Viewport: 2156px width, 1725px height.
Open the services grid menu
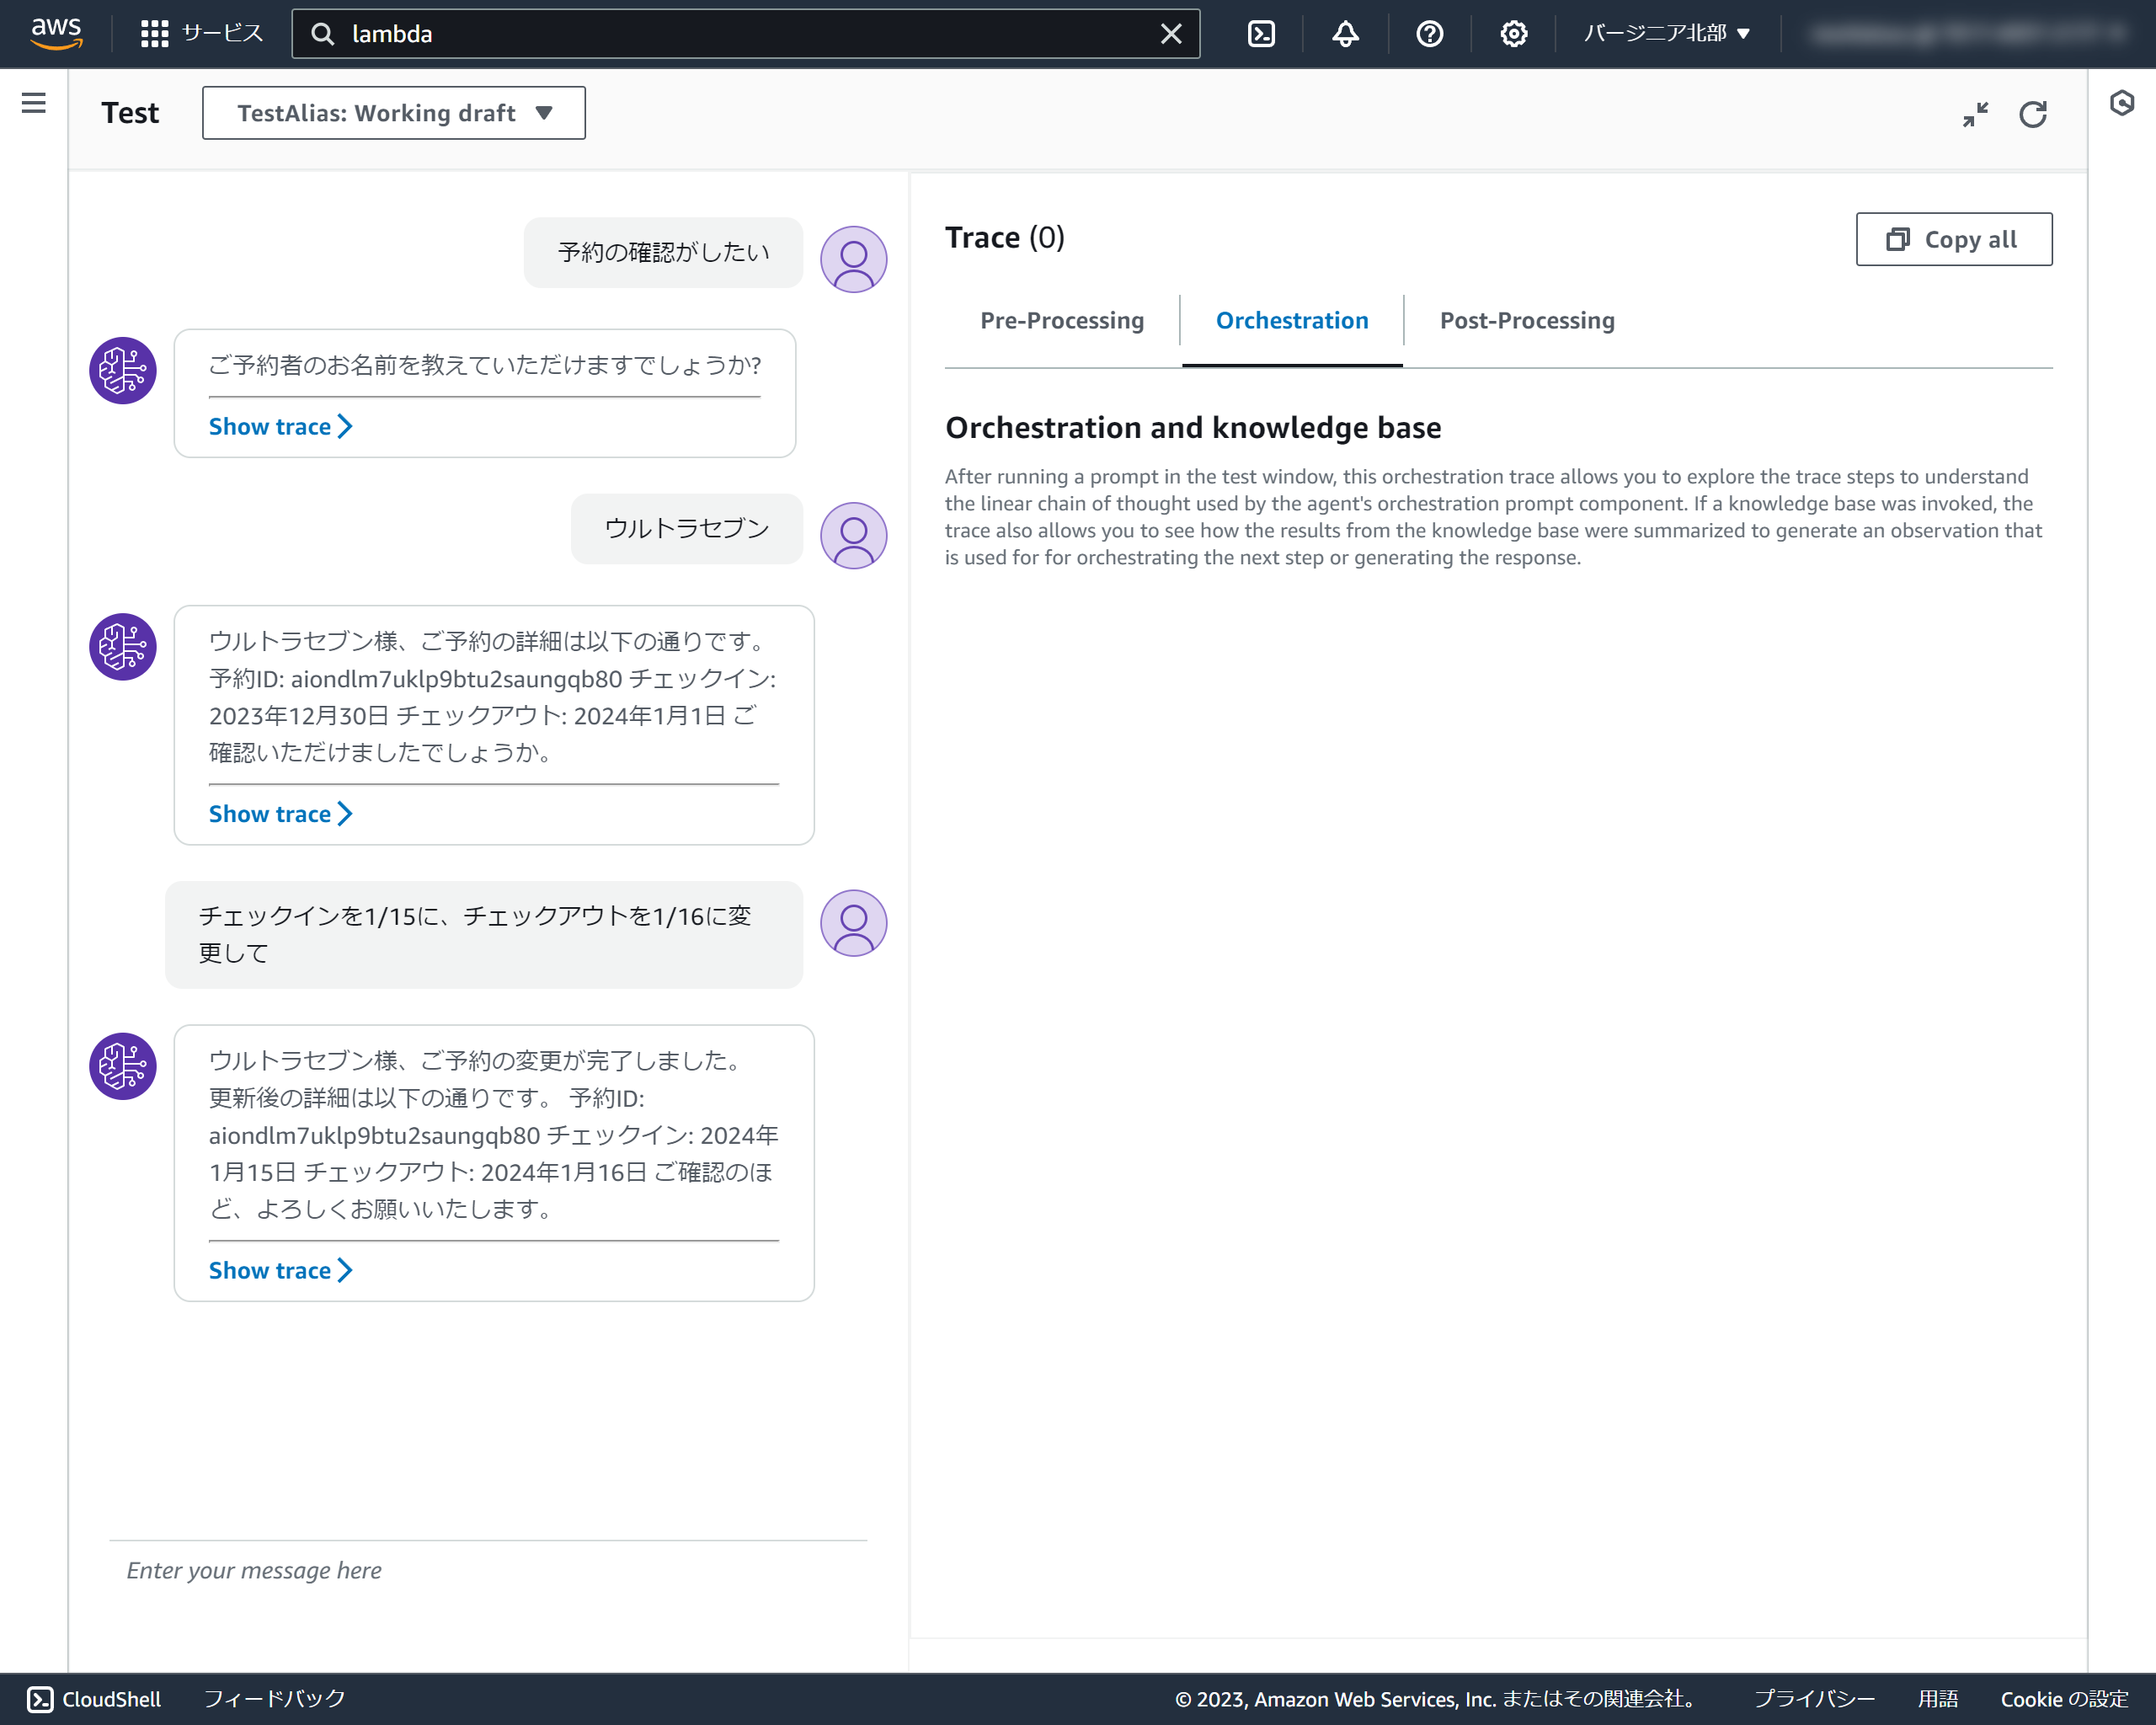(x=154, y=34)
